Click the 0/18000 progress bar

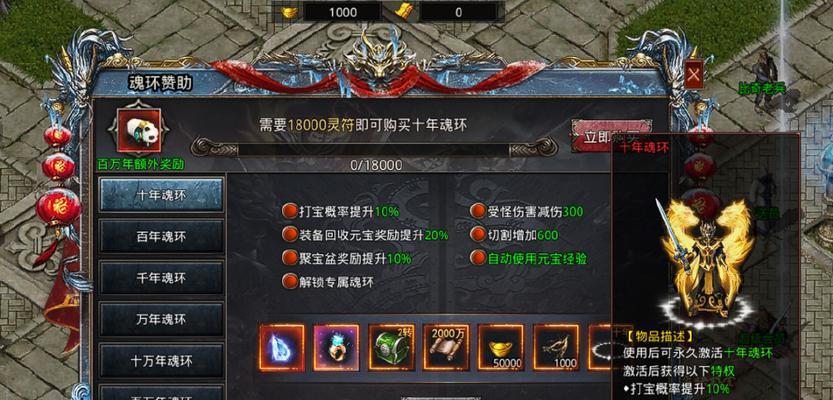click(376, 147)
